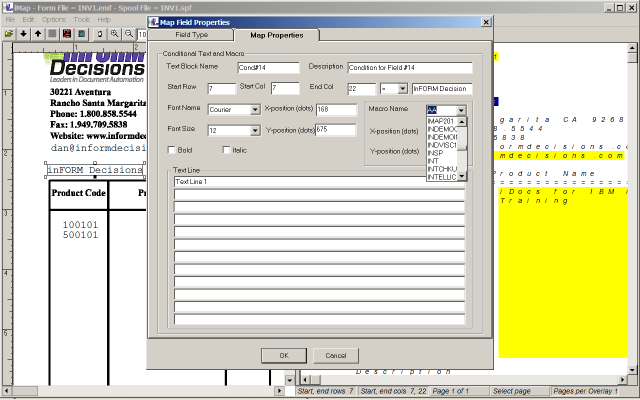Click the up arrow toolbar icon
The image size is (640, 400).
[x=38, y=33]
